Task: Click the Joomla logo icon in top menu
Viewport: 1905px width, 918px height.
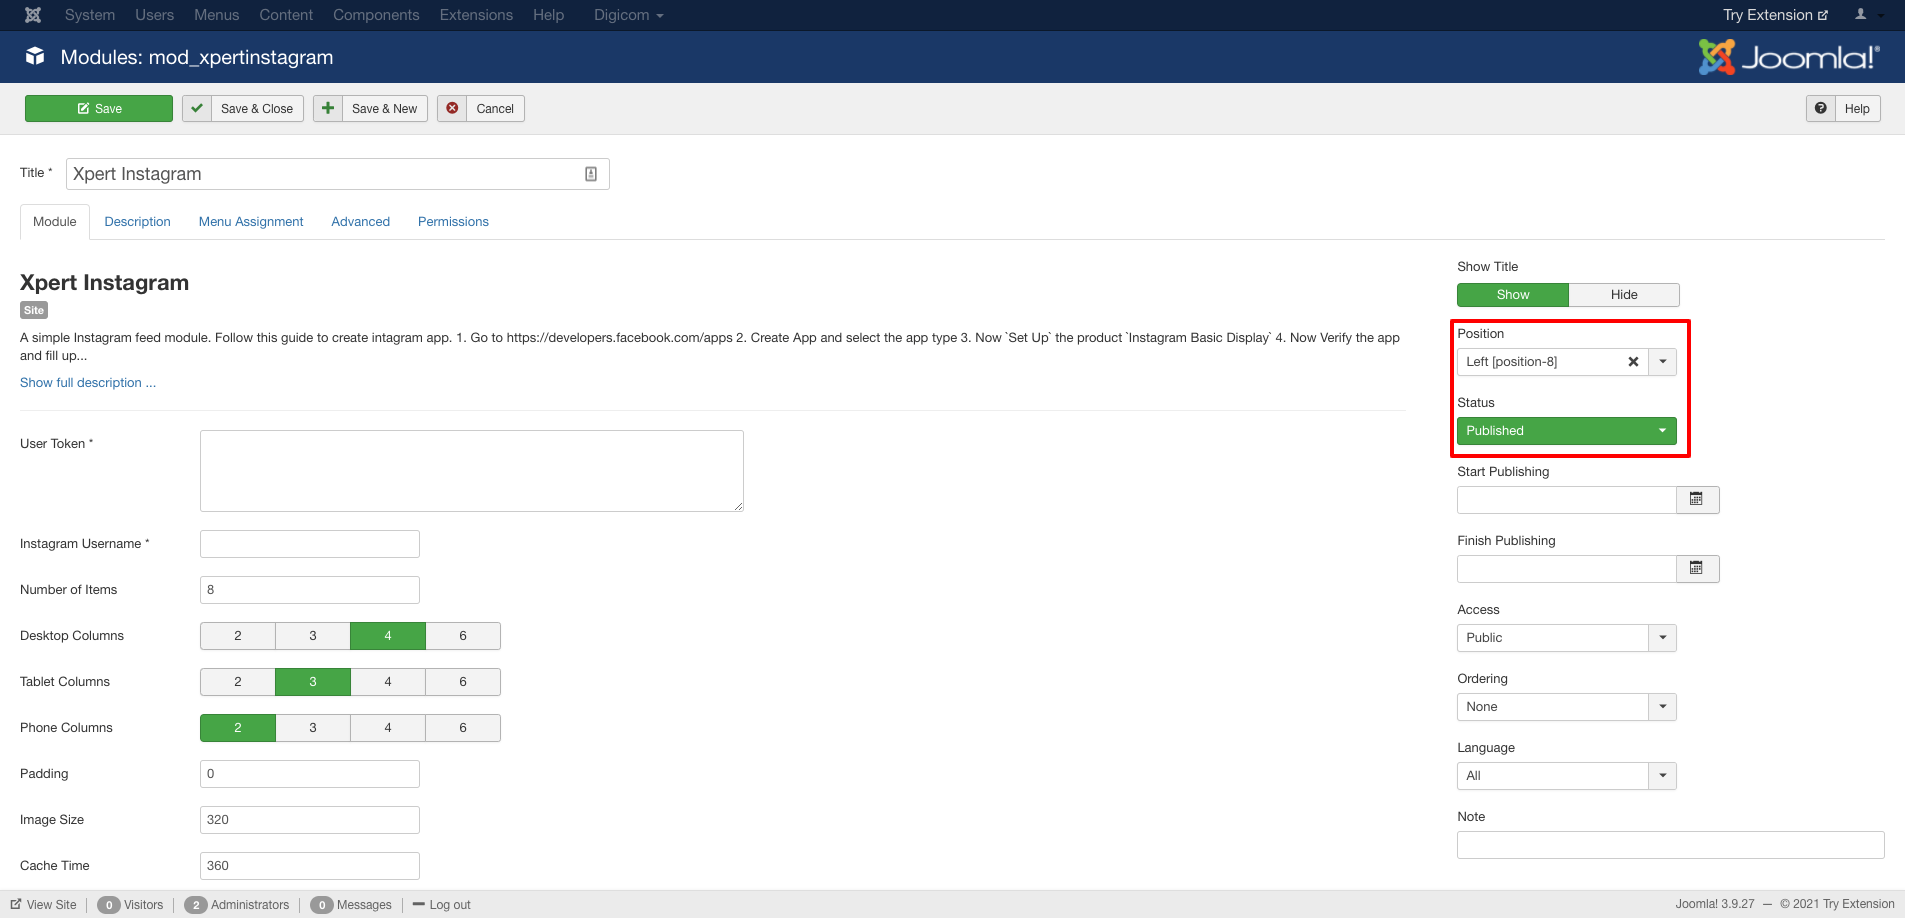Action: pos(33,15)
